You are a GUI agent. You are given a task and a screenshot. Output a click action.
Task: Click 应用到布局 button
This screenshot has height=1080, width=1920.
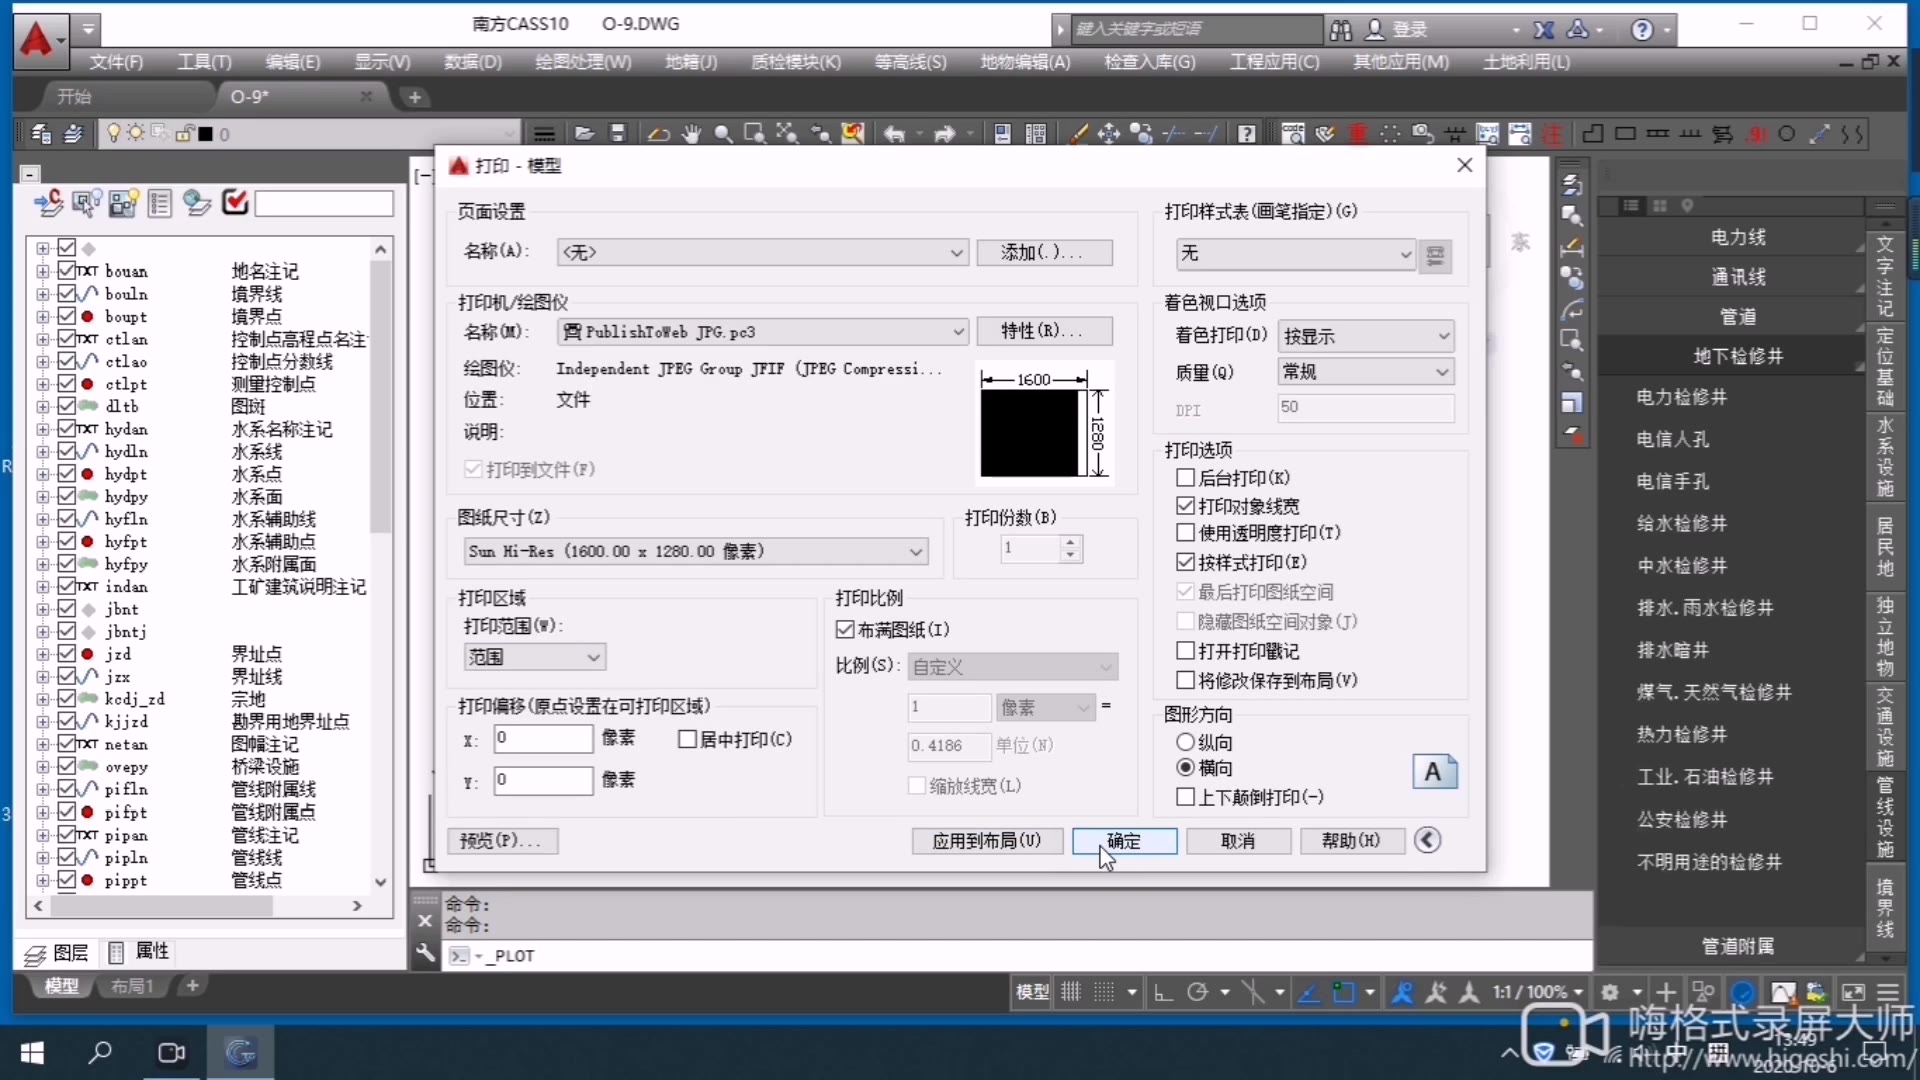(987, 841)
